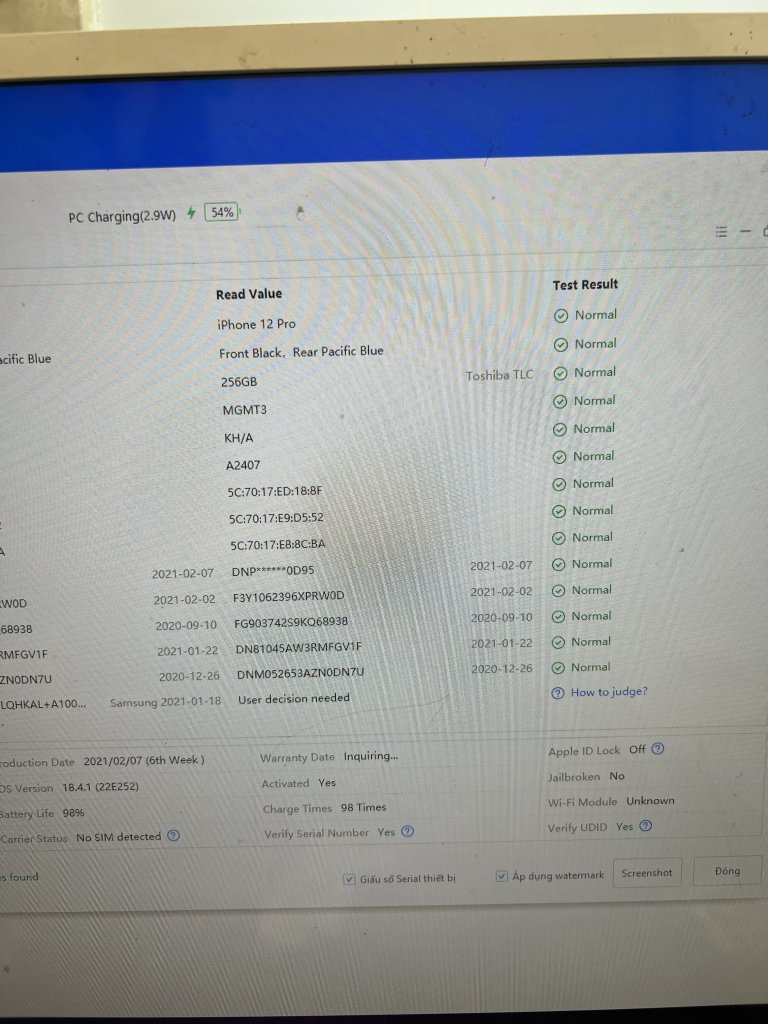Toggle the Áp dụng watermark checkbox

pyautogui.click(x=502, y=876)
